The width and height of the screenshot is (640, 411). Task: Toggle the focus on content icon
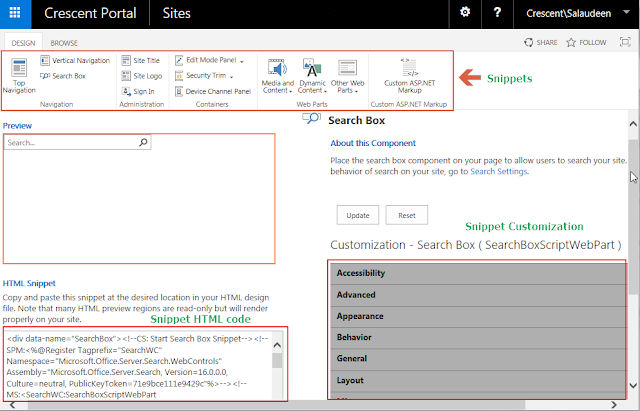tap(625, 42)
